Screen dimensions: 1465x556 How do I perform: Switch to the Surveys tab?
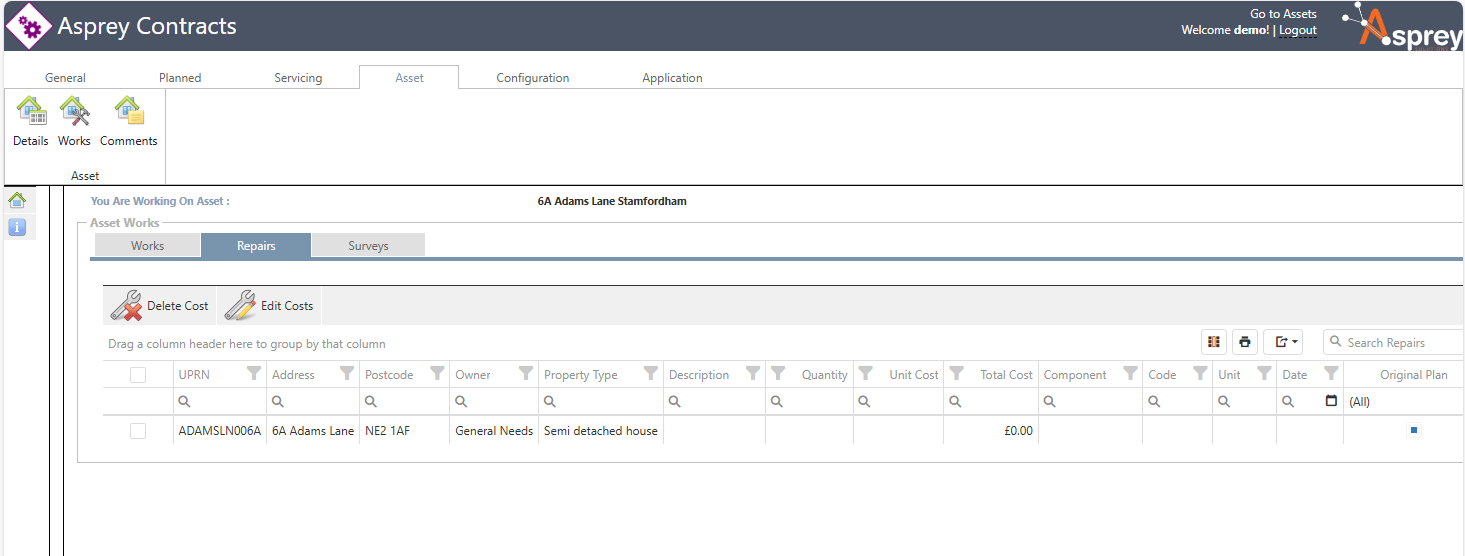[368, 246]
